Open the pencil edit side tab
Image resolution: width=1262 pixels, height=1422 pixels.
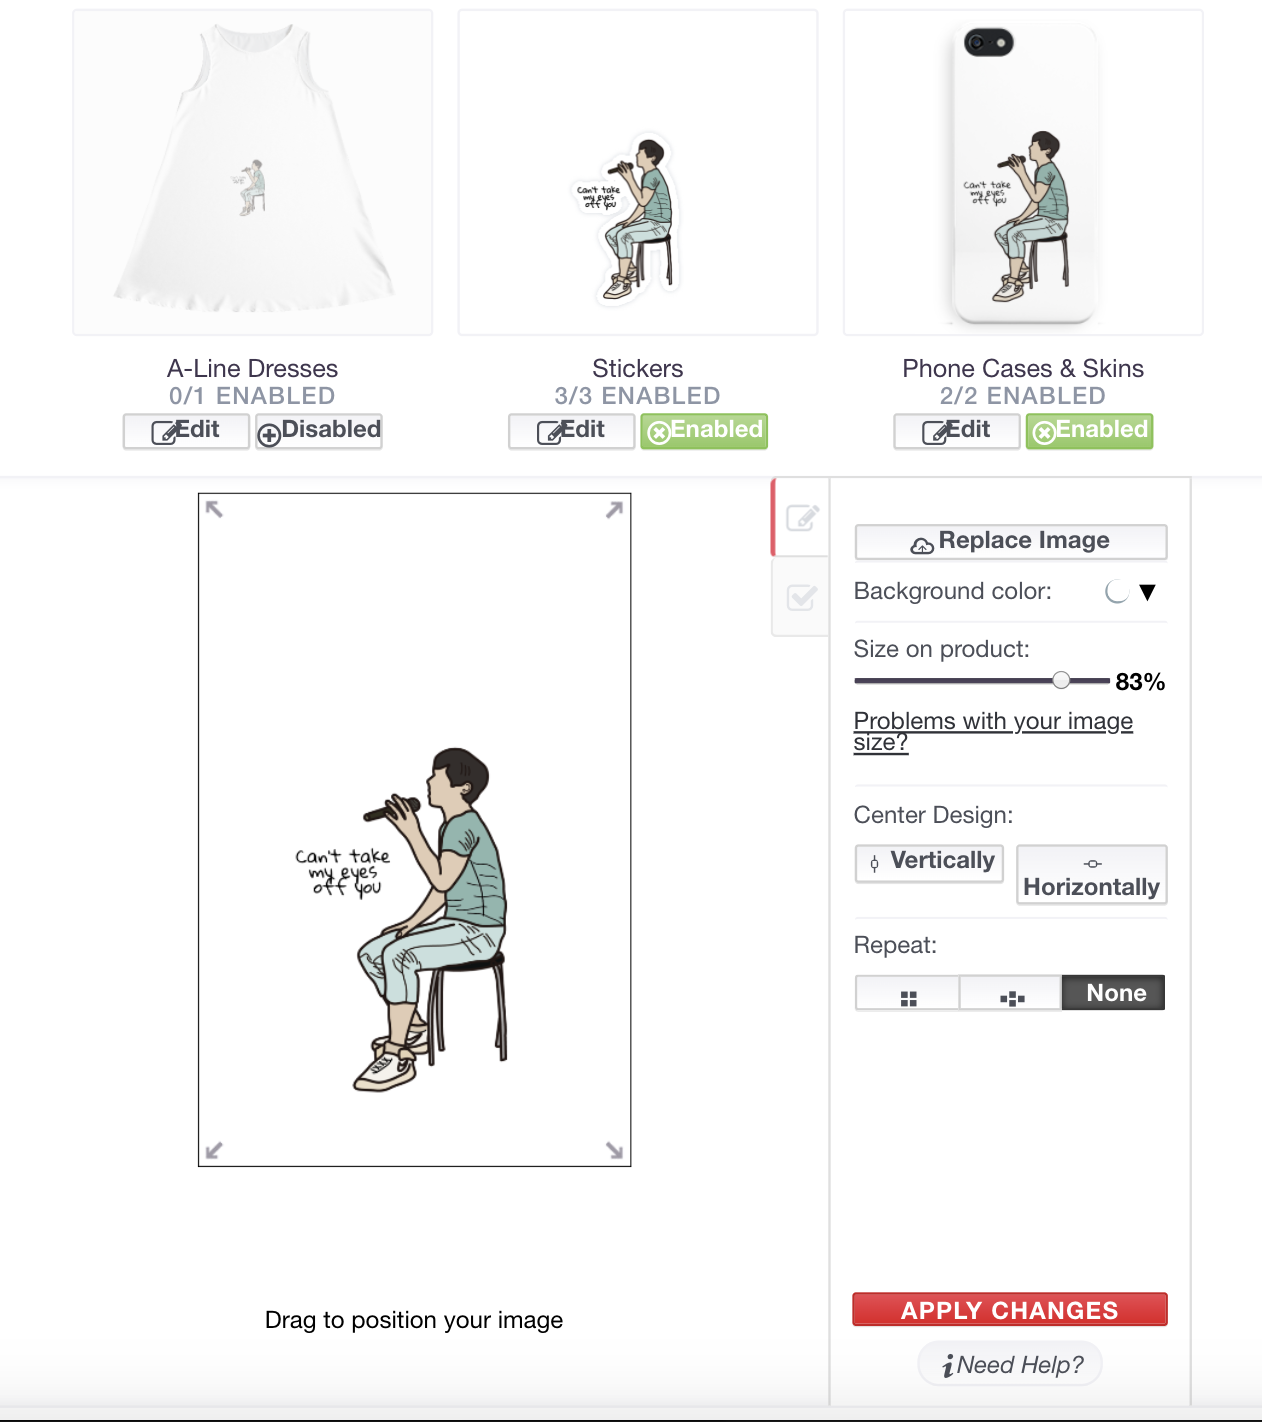click(x=801, y=517)
